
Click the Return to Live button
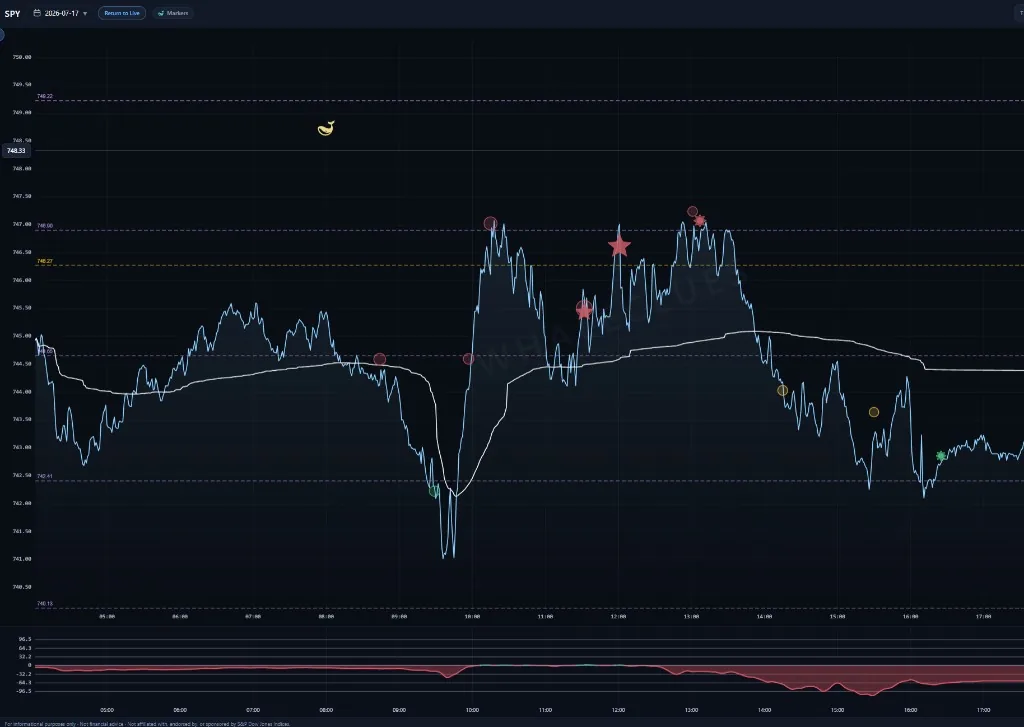122,13
